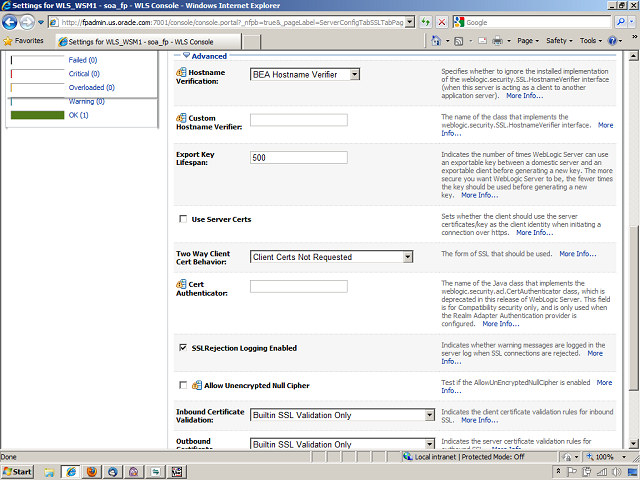Click the browser Back button
Screen dimensions: 640x480
tap(13, 21)
